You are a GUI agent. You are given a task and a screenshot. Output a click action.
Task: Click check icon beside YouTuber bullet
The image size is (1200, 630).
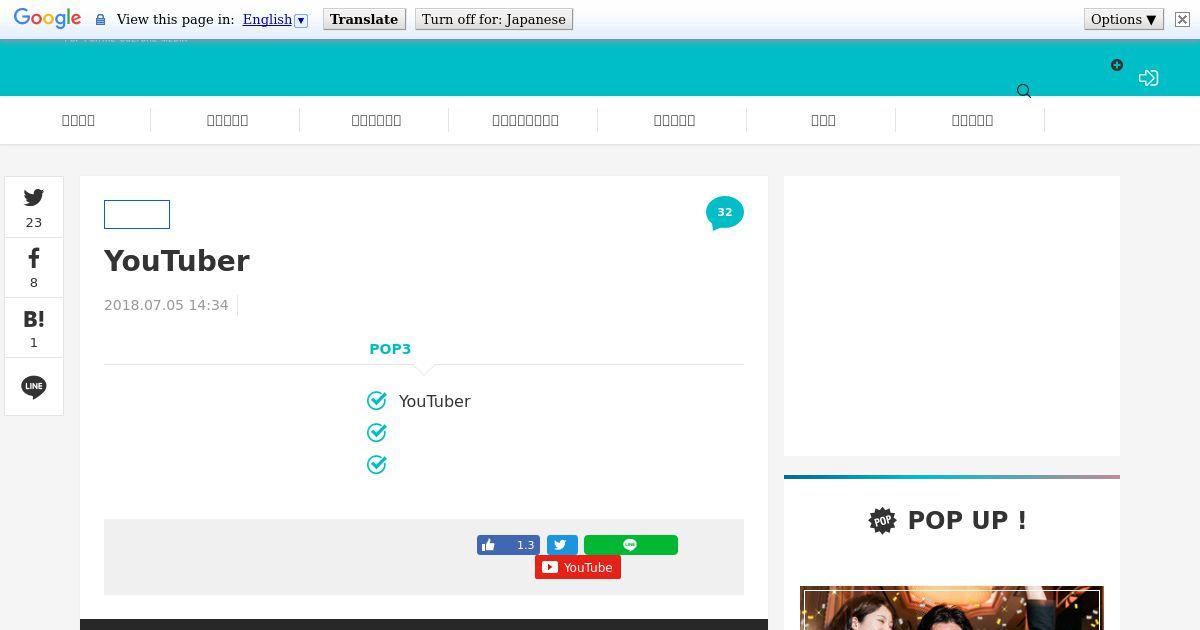coord(377,400)
